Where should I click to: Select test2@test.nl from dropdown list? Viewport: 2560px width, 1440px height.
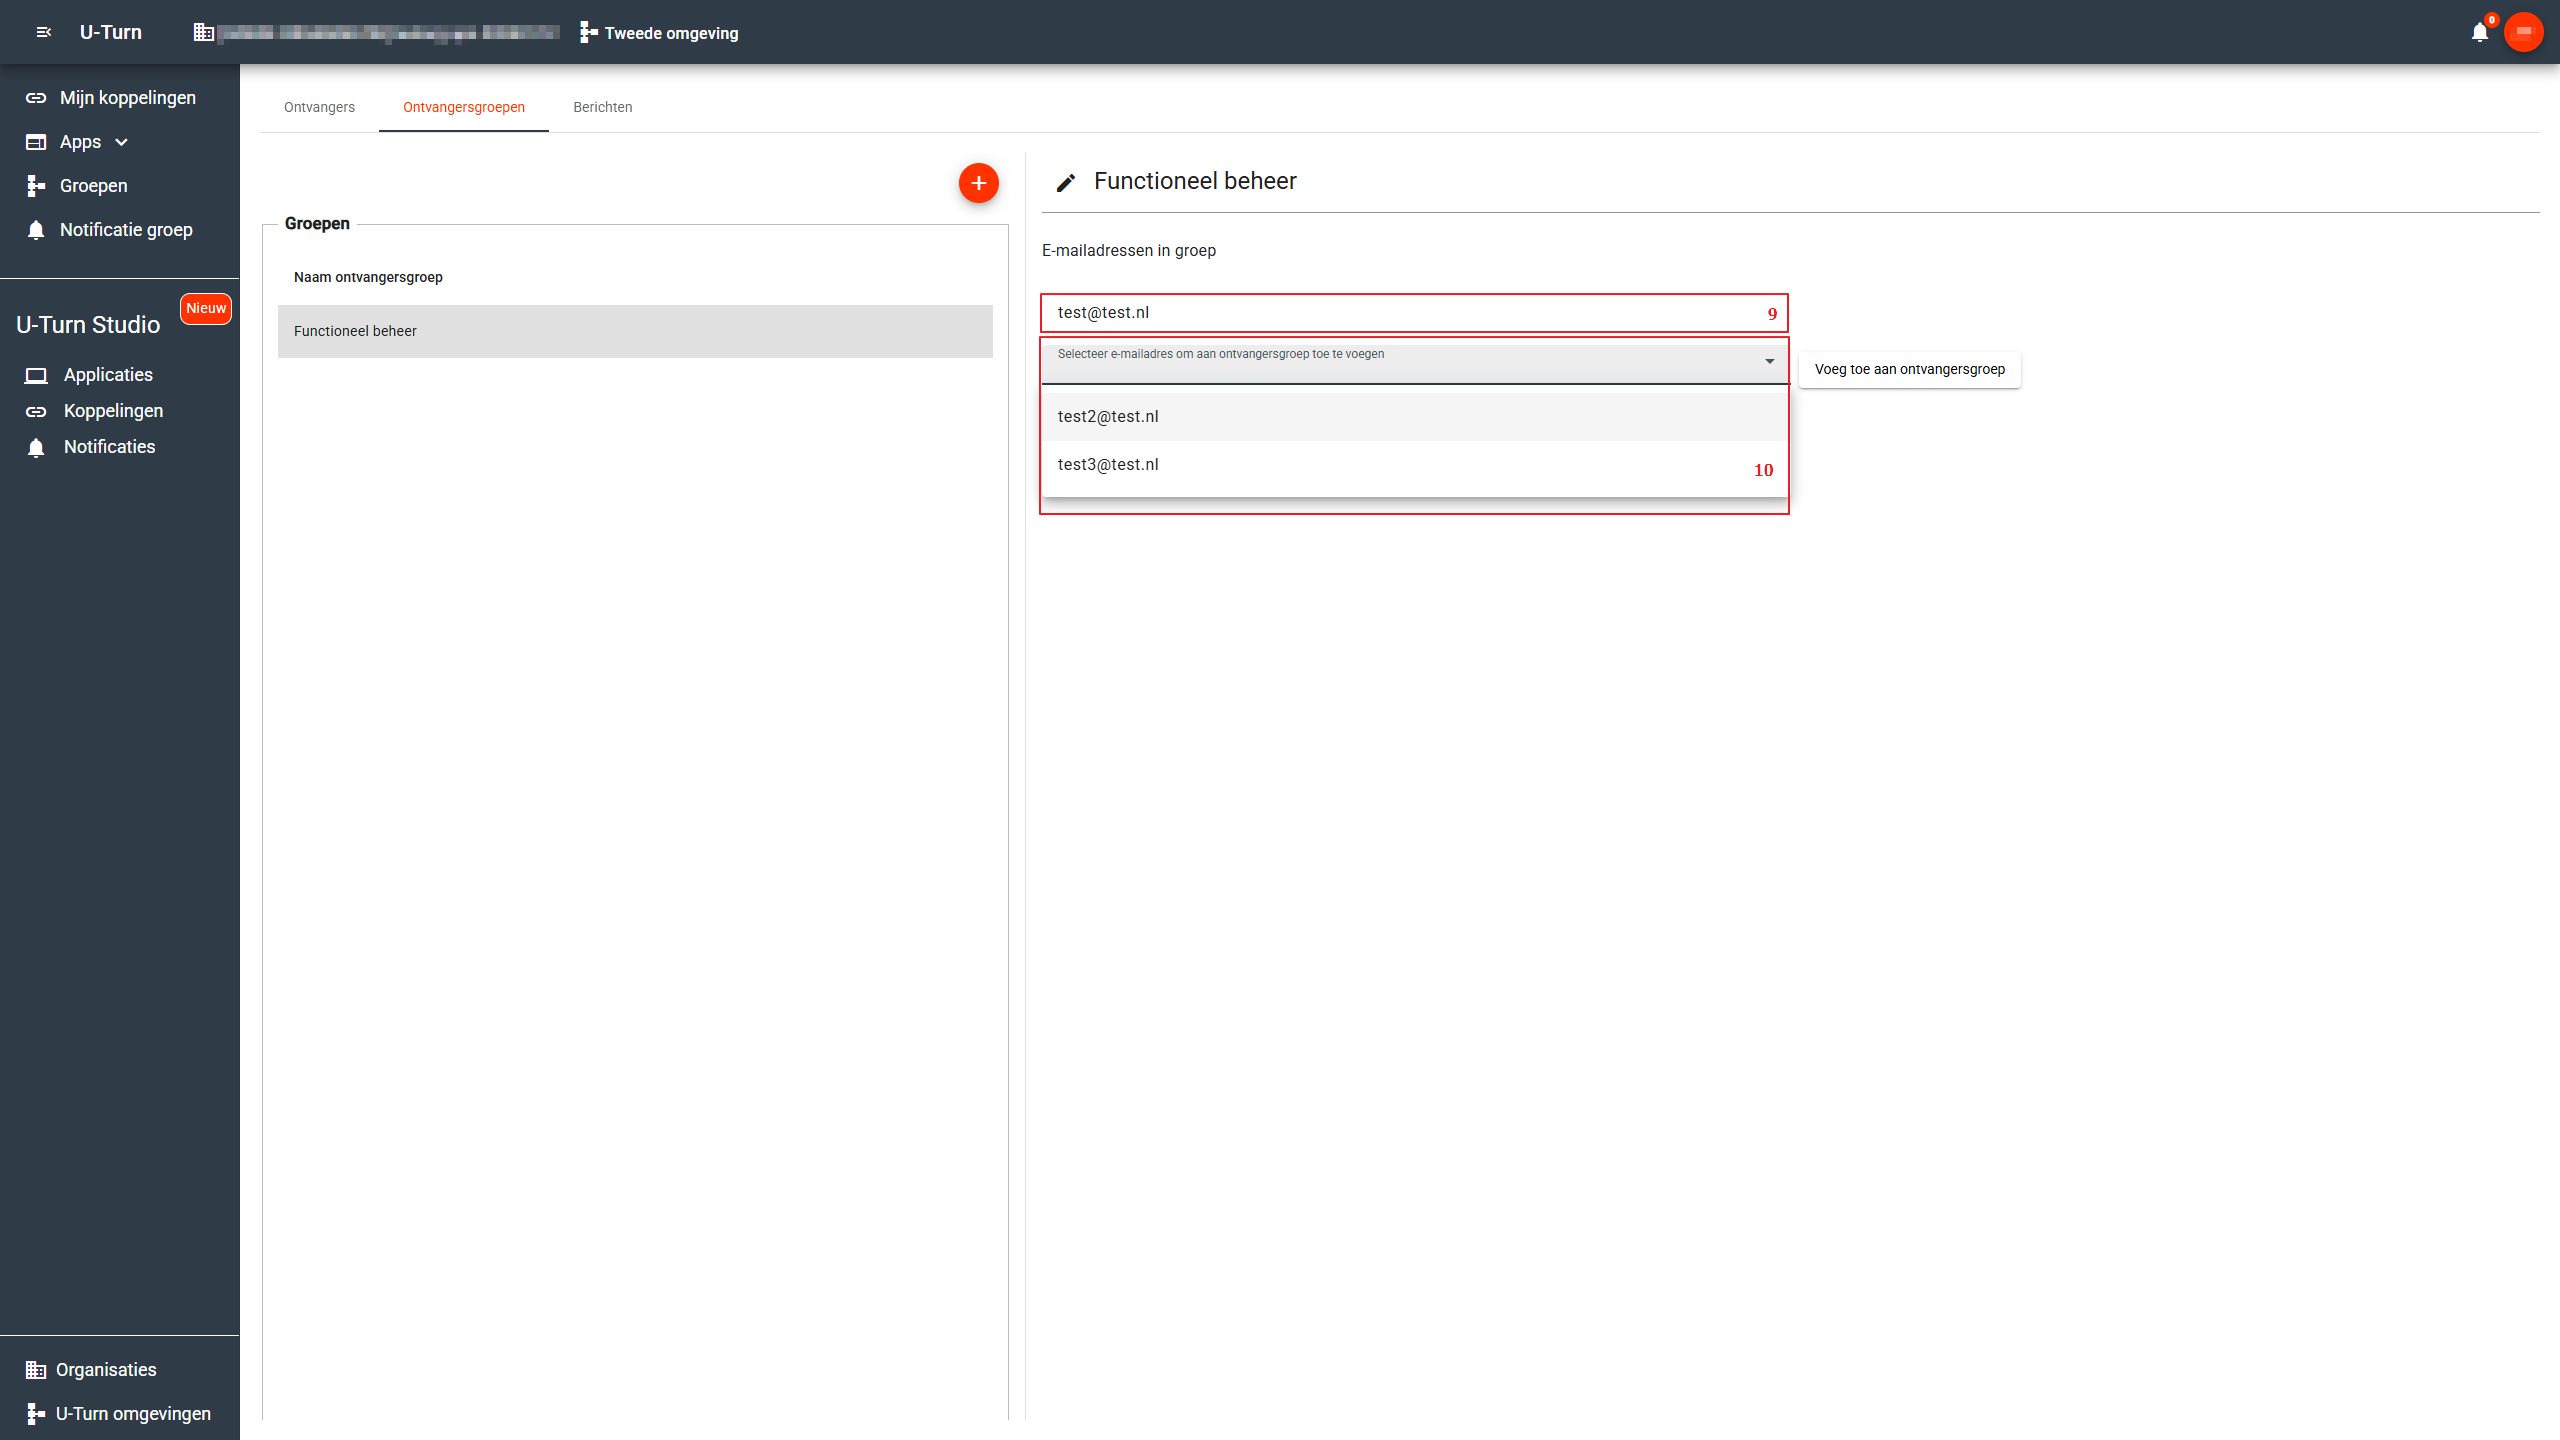pos(1108,417)
